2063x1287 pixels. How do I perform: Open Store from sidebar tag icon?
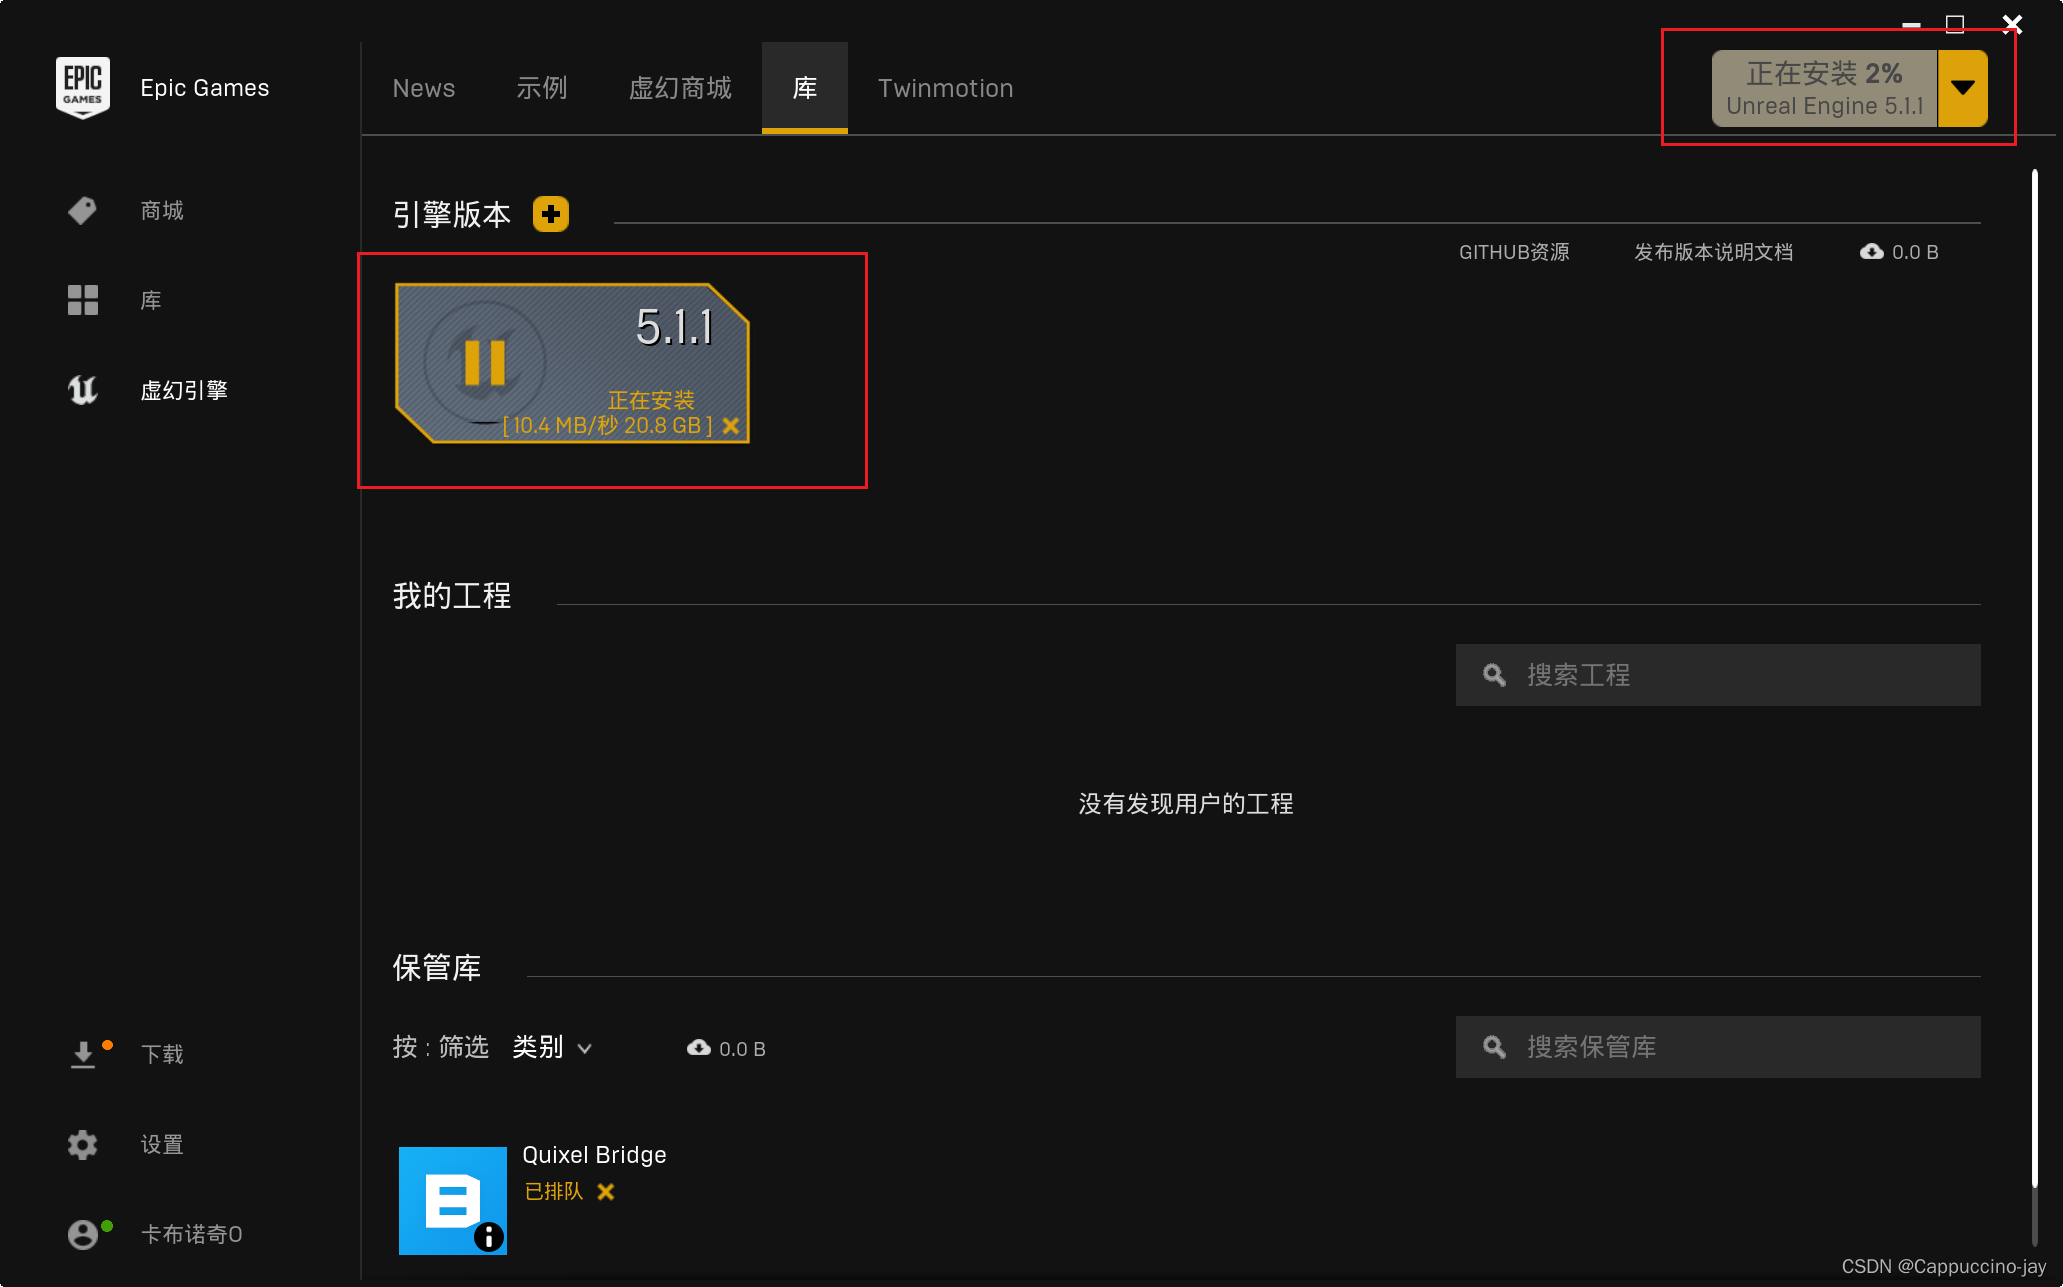click(x=83, y=211)
